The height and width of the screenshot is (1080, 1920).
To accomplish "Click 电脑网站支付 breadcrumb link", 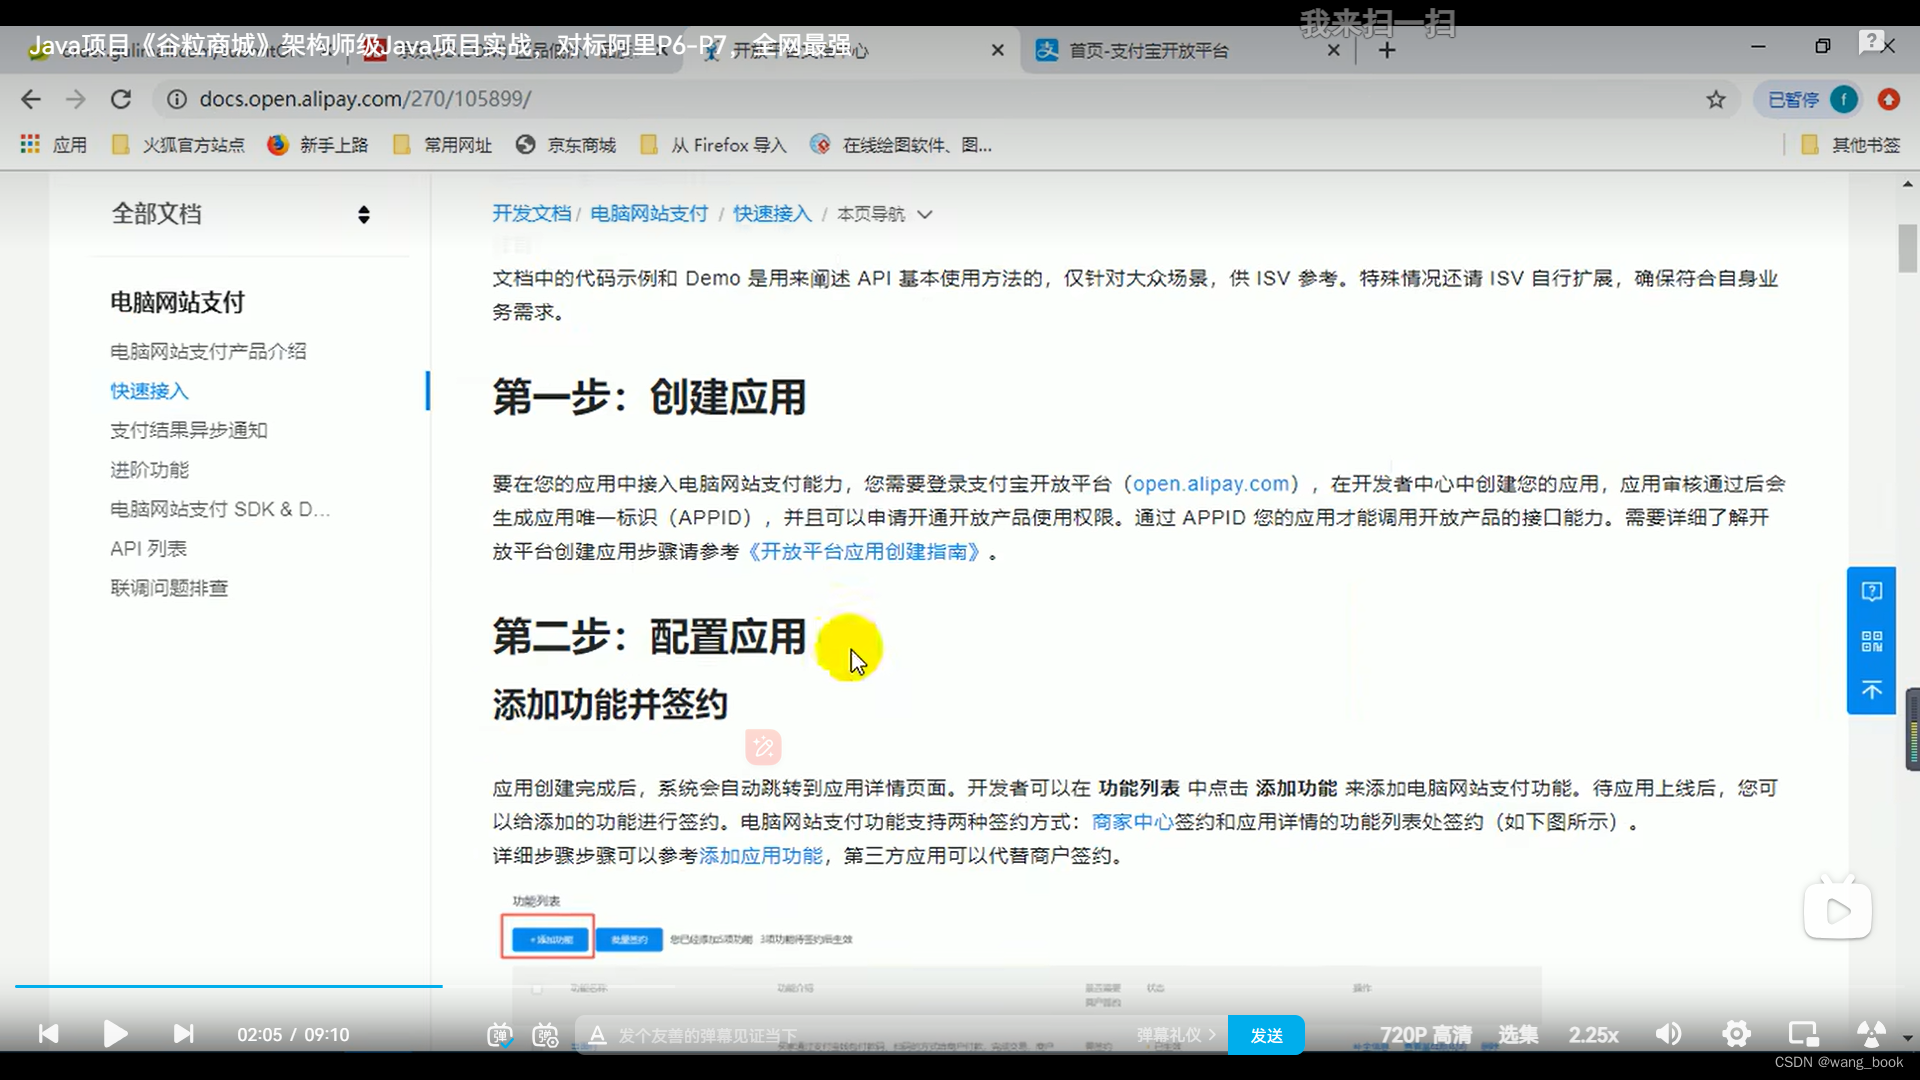I will click(x=649, y=214).
